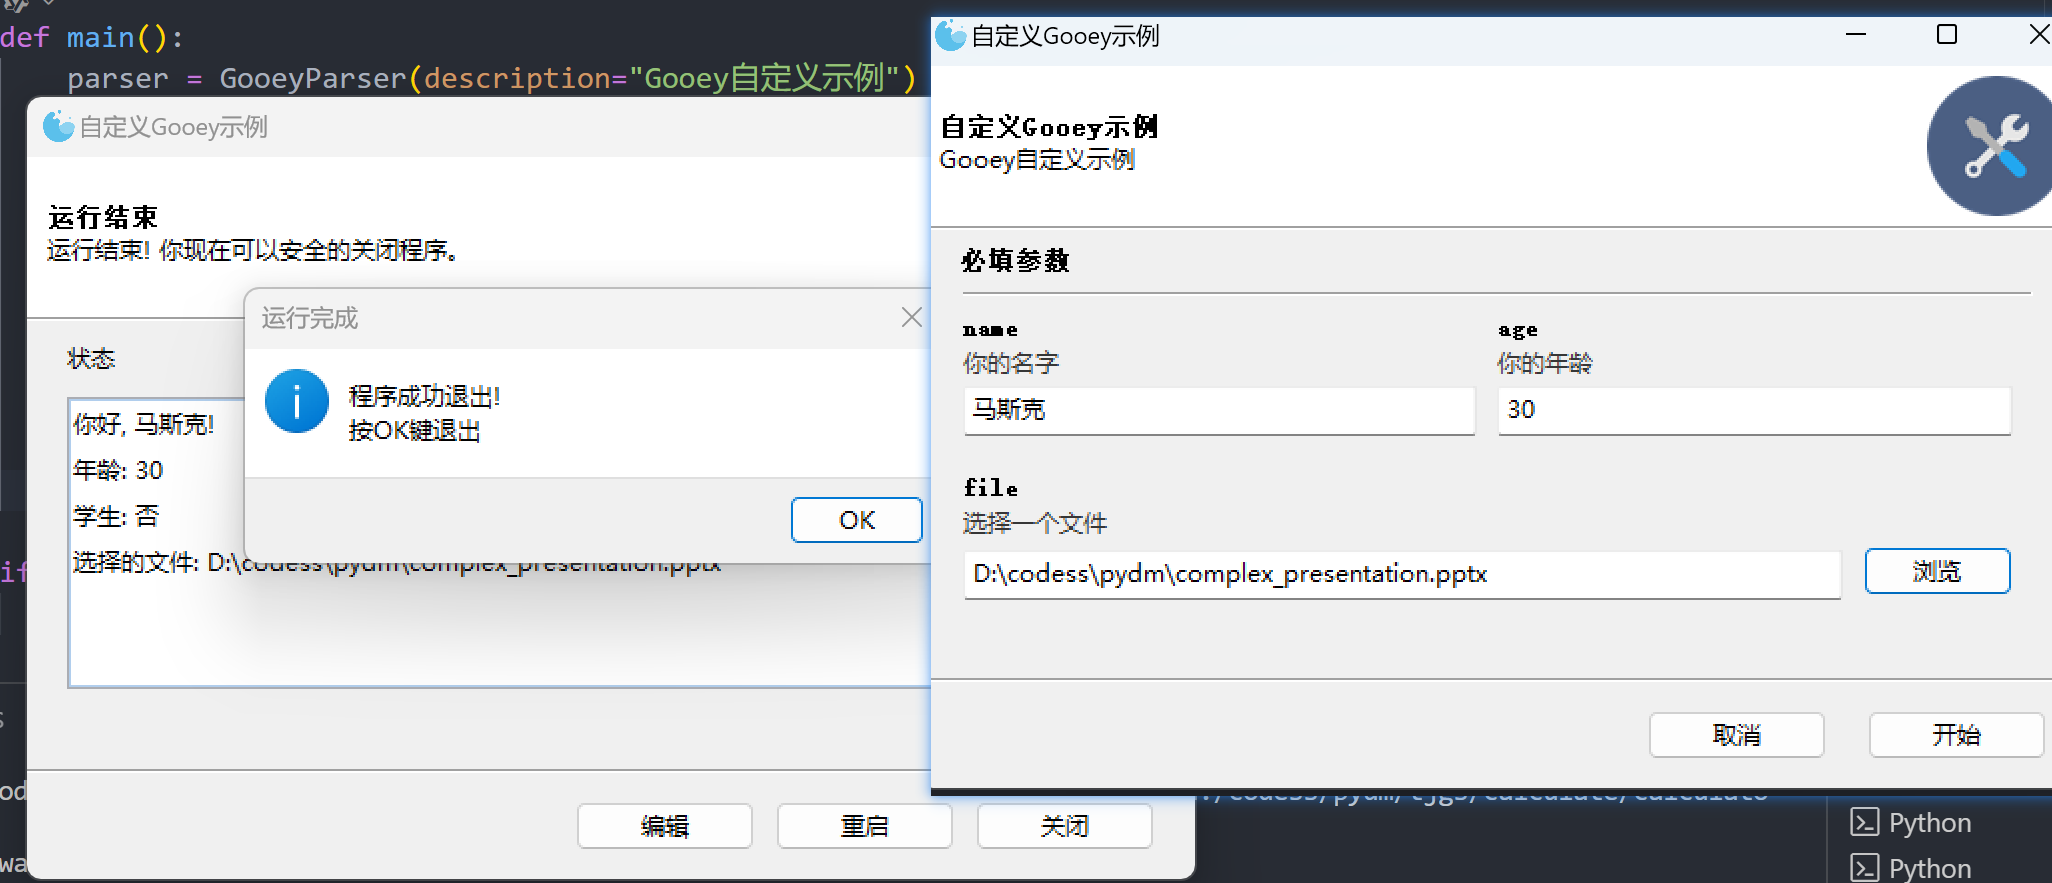Image resolution: width=2052 pixels, height=883 pixels.
Task: Close the 运行完成 dialog with X
Action: [911, 318]
